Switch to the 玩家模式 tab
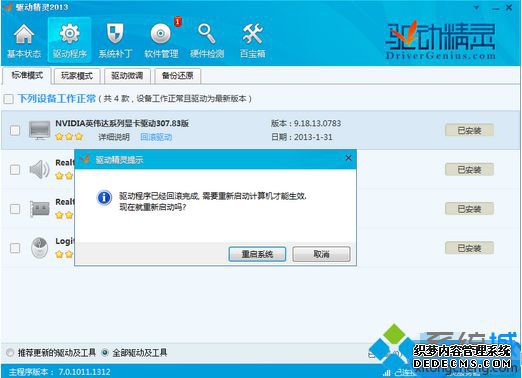 click(77, 76)
